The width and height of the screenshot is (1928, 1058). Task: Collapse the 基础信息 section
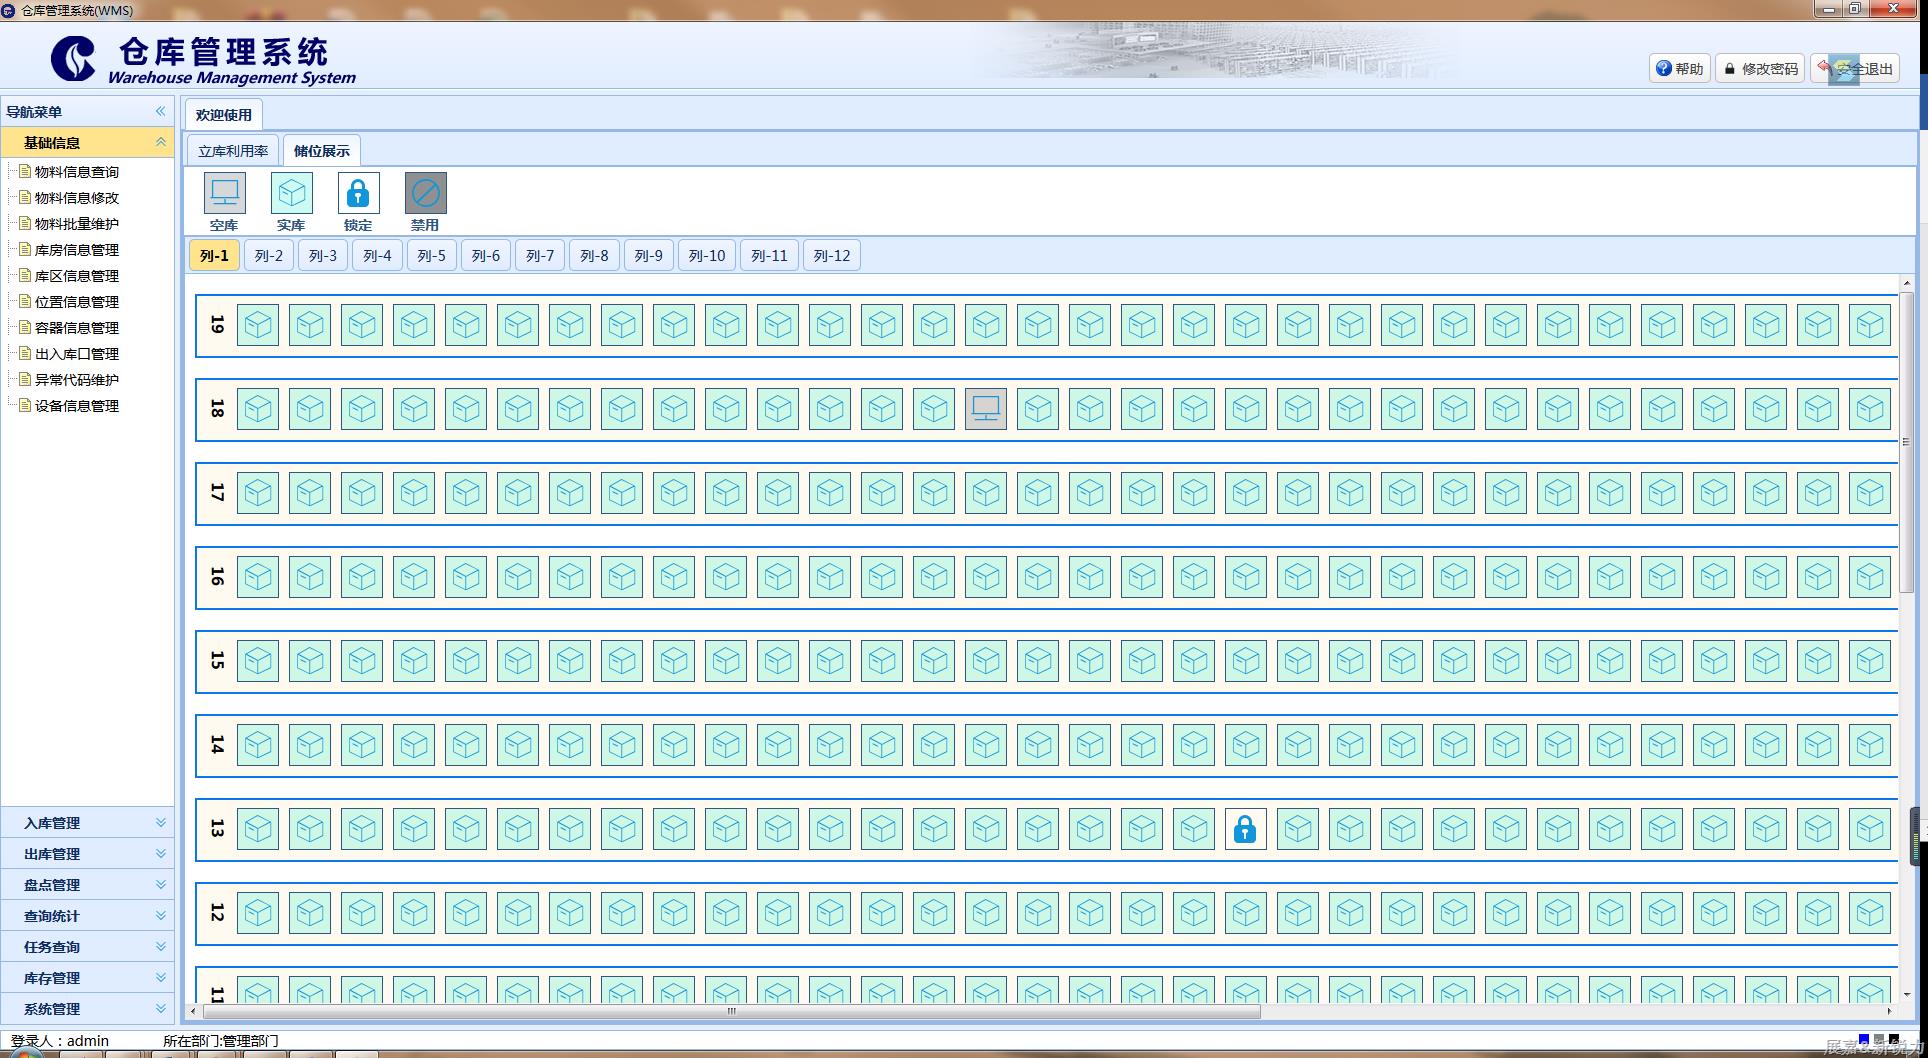160,142
